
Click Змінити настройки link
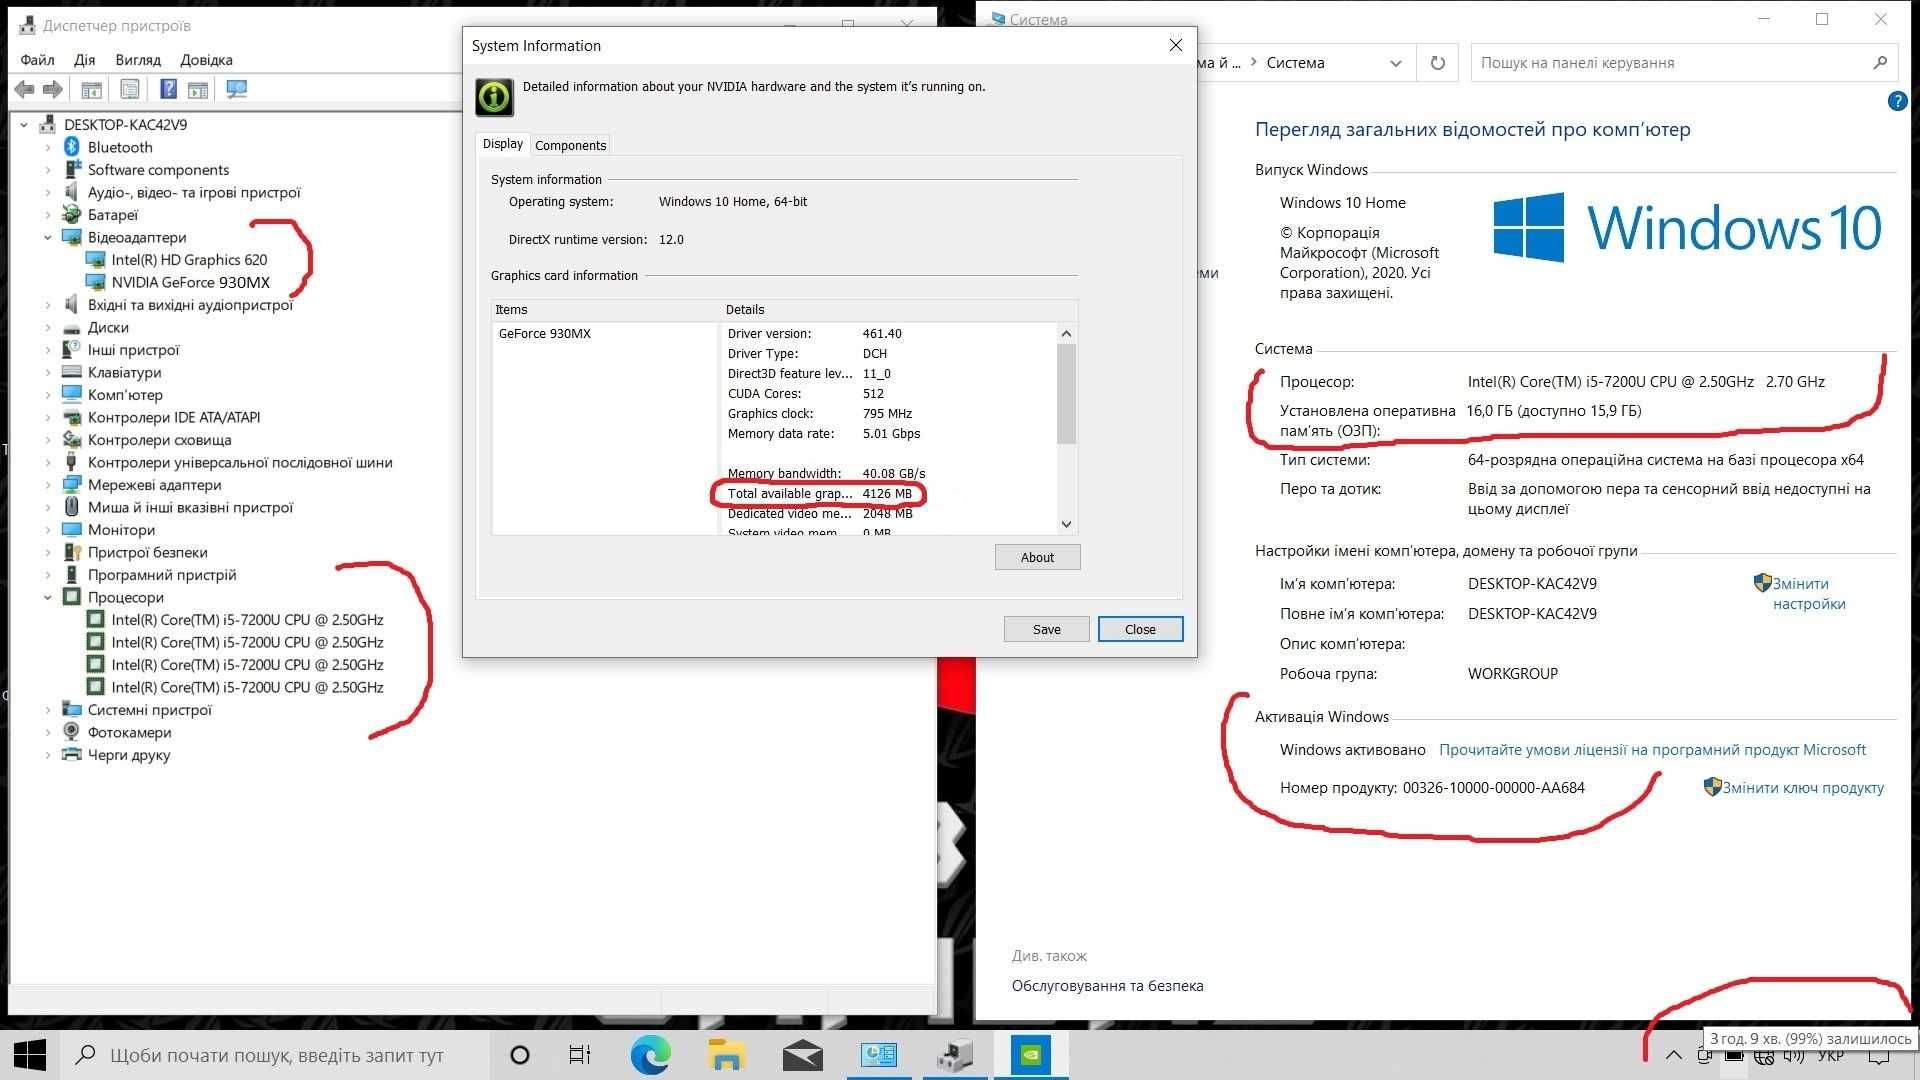[1809, 594]
